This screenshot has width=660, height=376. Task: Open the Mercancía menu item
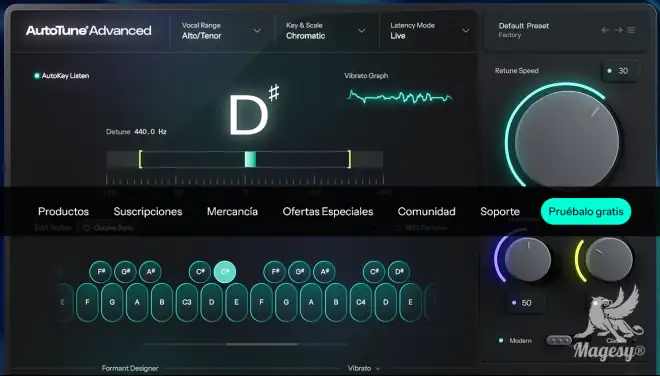pos(232,211)
